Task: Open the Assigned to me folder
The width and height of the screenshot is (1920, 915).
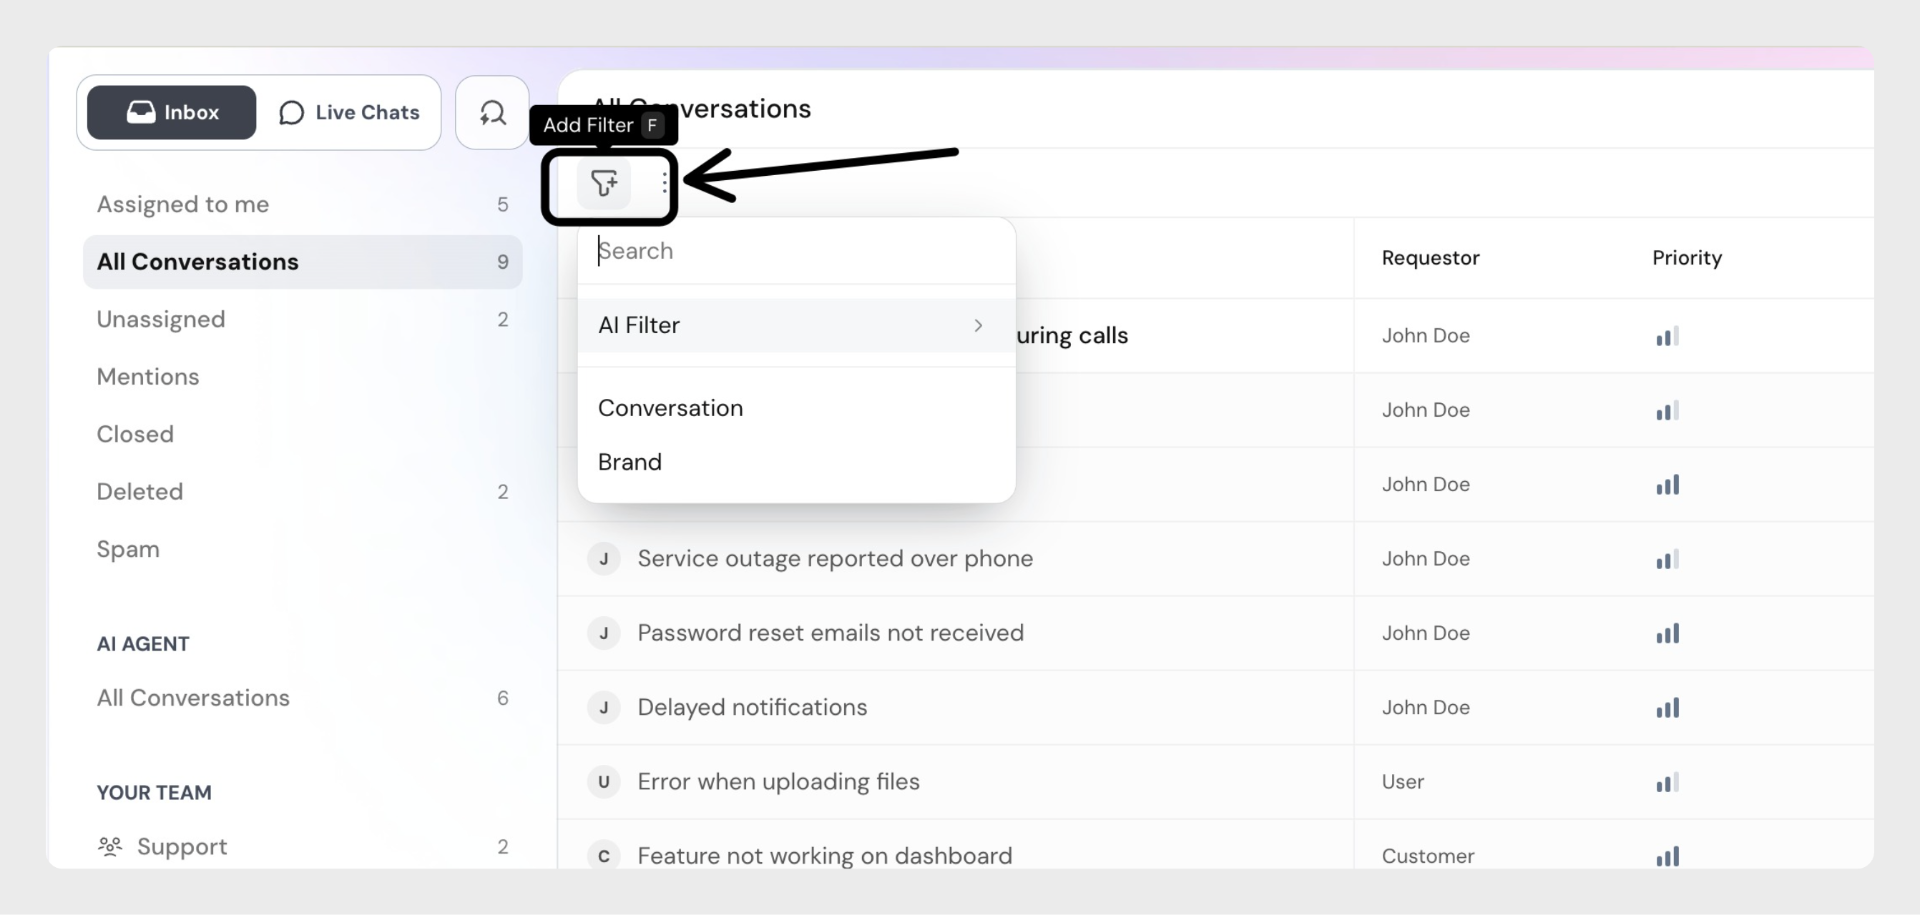Action: click(183, 205)
